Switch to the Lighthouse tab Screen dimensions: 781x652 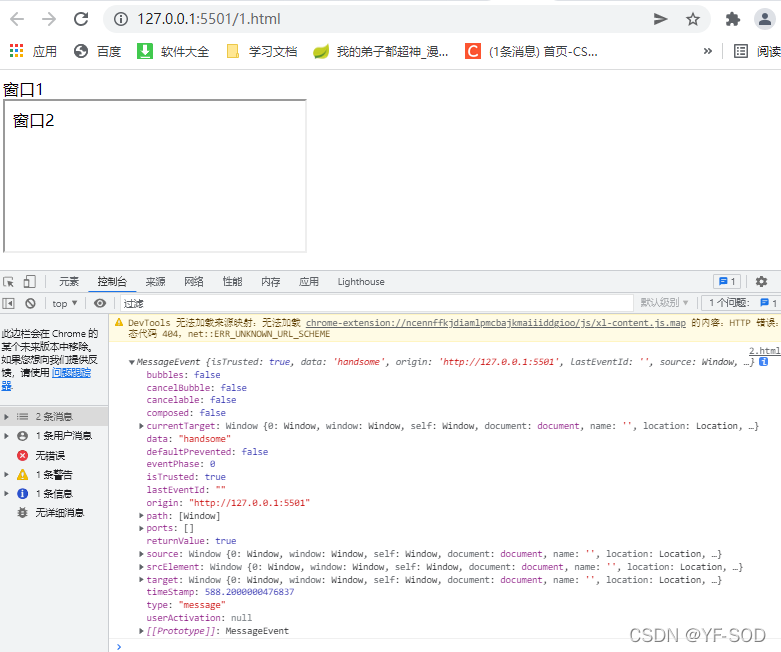click(361, 282)
